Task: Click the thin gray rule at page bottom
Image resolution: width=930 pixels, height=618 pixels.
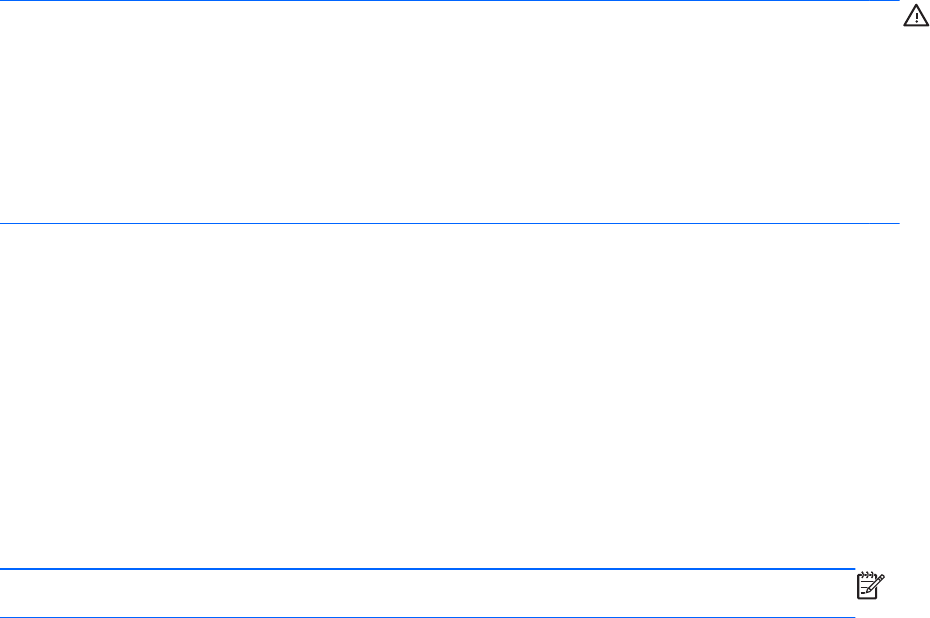Action: [427, 616]
